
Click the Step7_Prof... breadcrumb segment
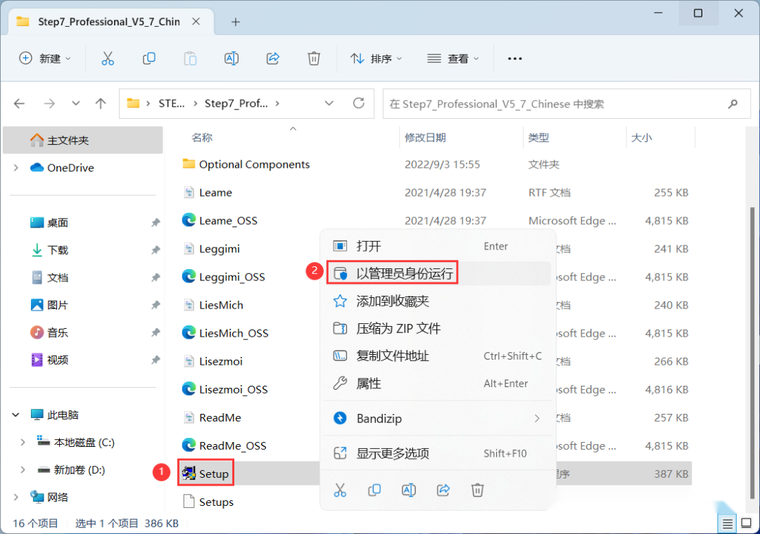(236, 103)
